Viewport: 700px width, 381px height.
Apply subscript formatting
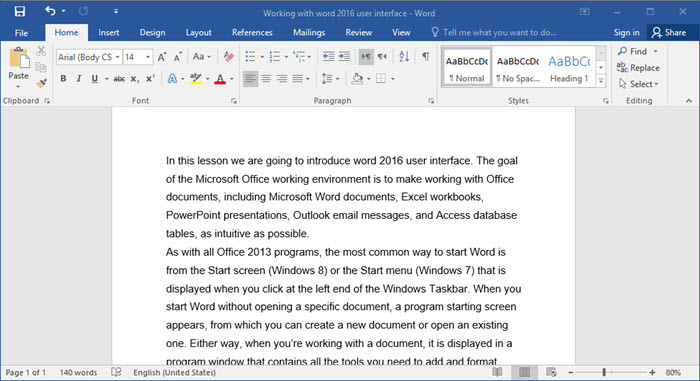tap(135, 79)
